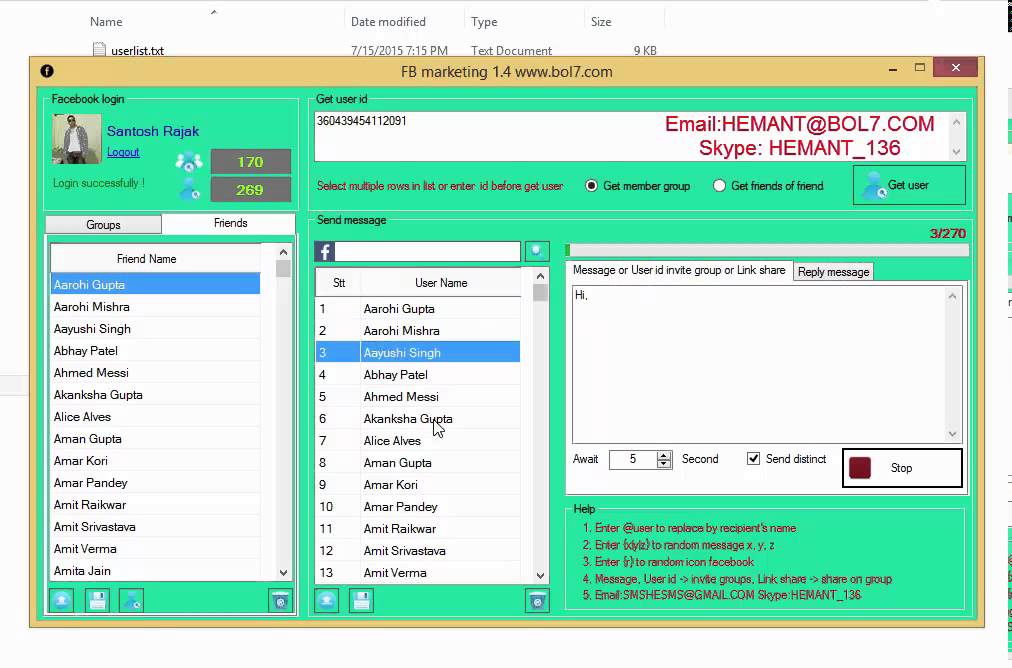Toggle the Send distinct checkbox
The height and width of the screenshot is (668, 1012).
[753, 459]
